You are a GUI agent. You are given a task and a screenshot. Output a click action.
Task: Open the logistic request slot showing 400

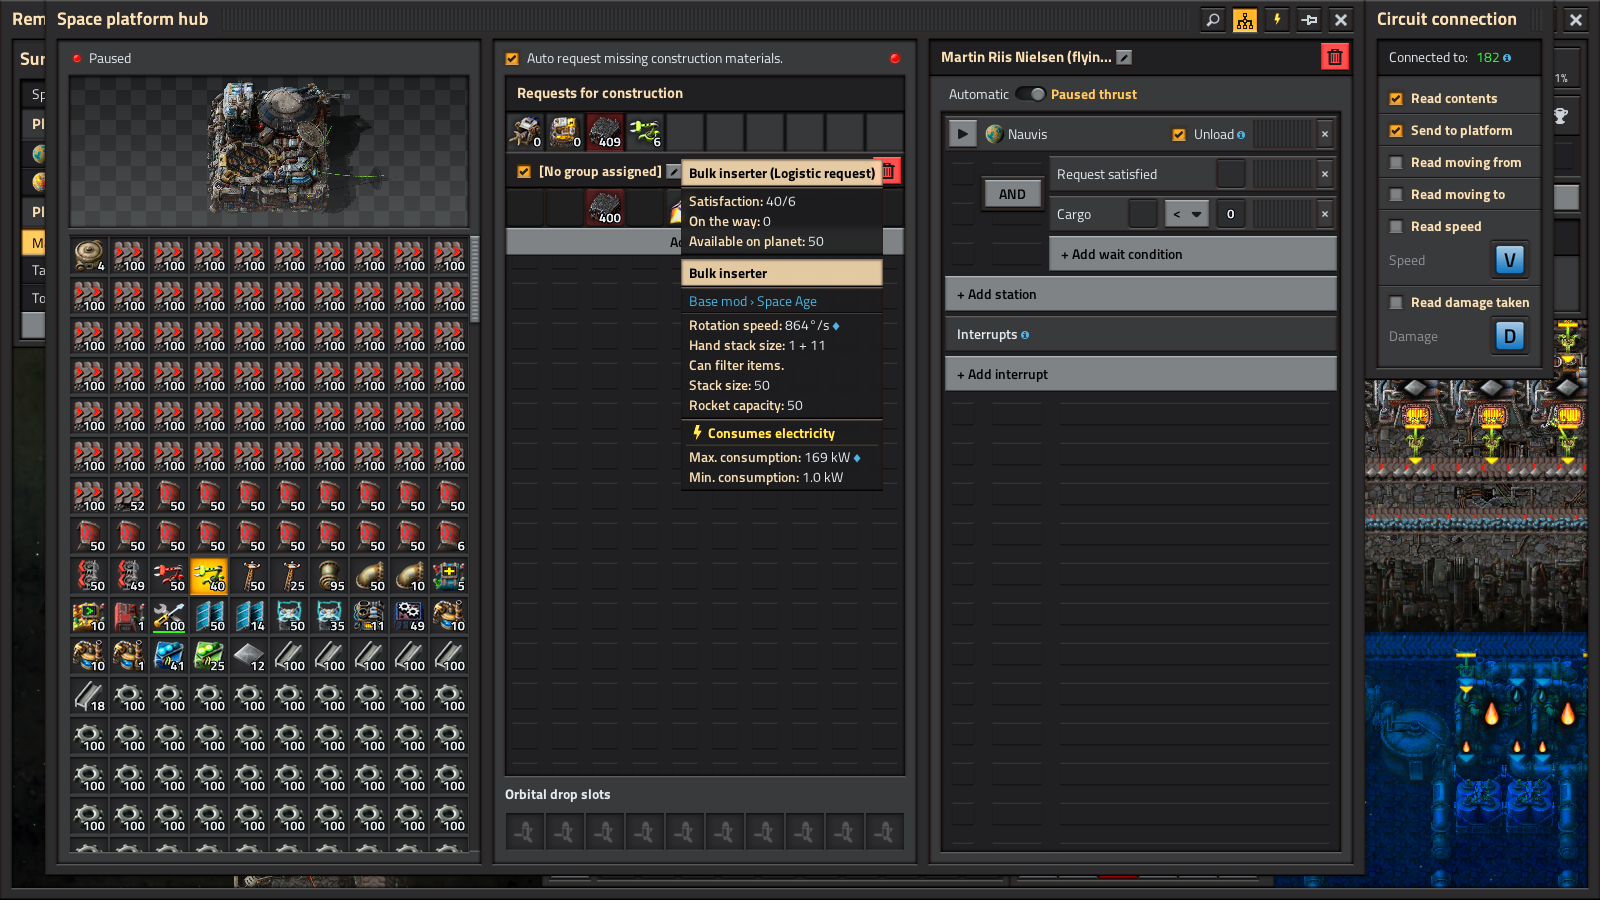605,207
